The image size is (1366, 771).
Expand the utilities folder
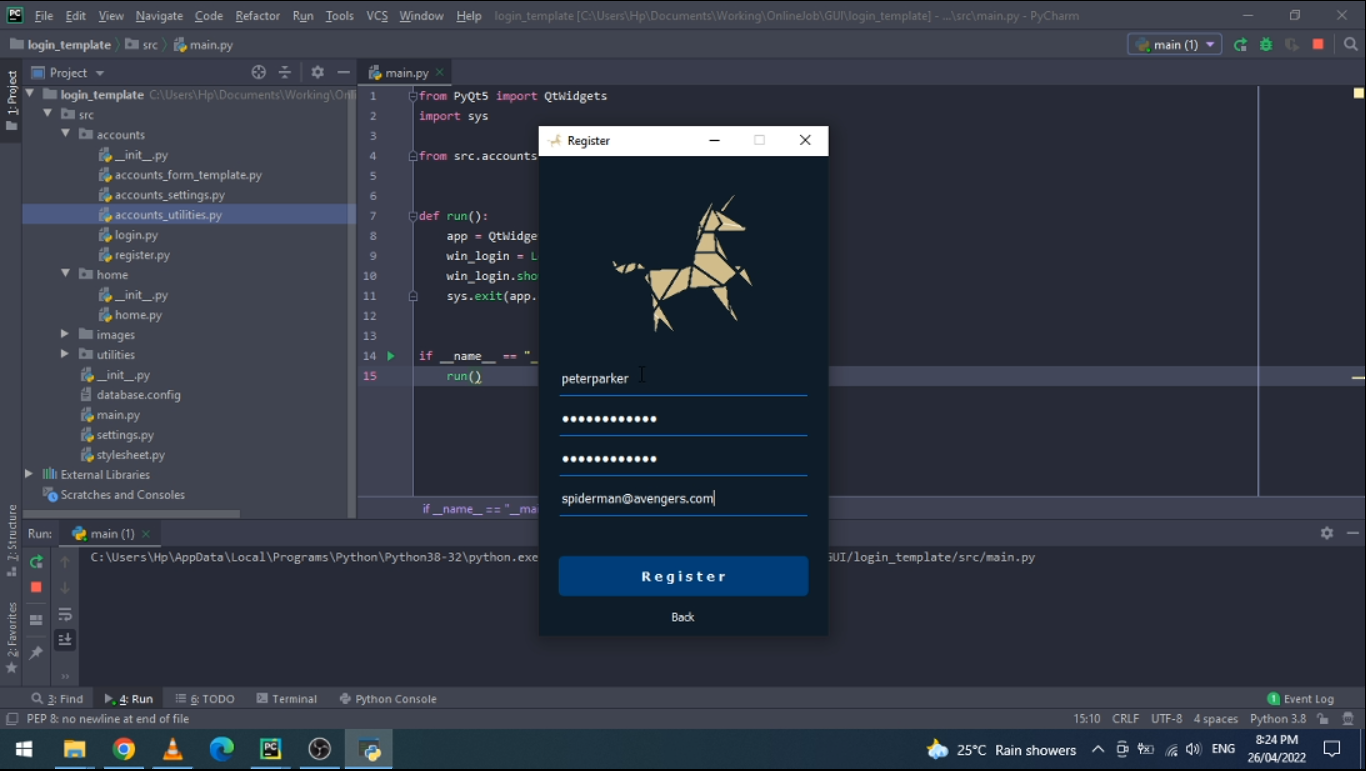tap(65, 354)
